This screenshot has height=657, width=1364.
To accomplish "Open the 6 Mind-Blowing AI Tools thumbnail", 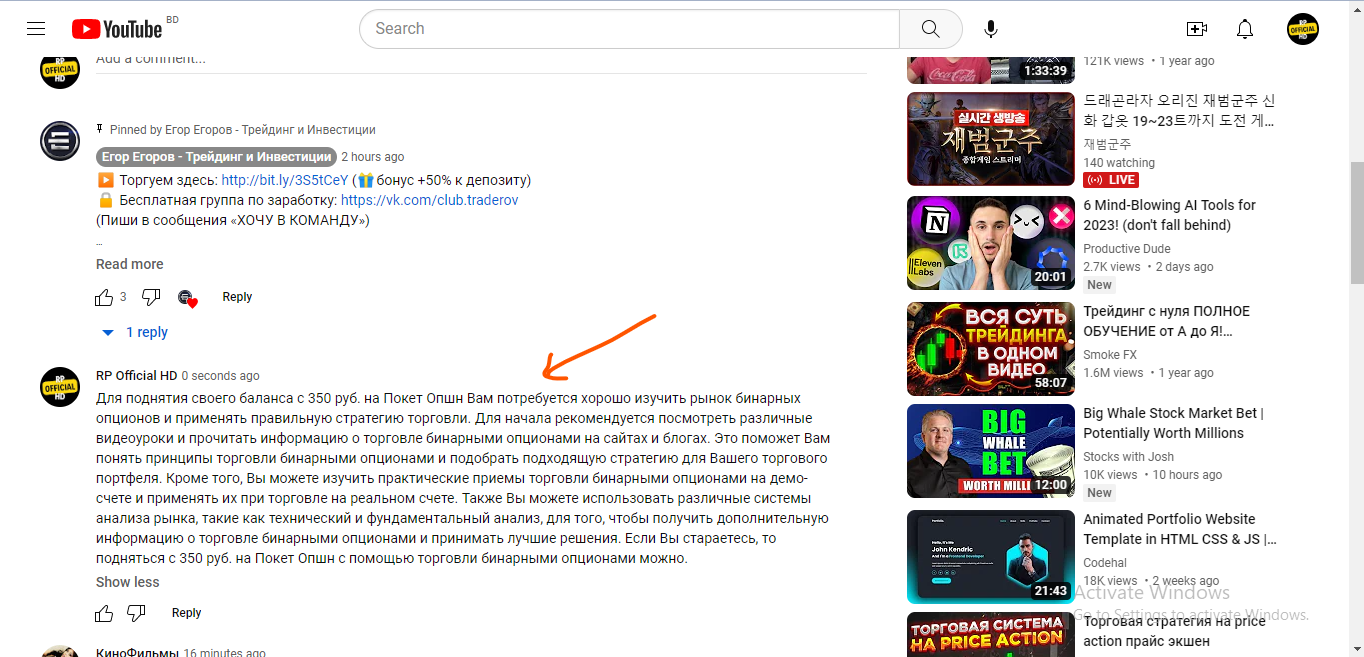I will tap(991, 243).
